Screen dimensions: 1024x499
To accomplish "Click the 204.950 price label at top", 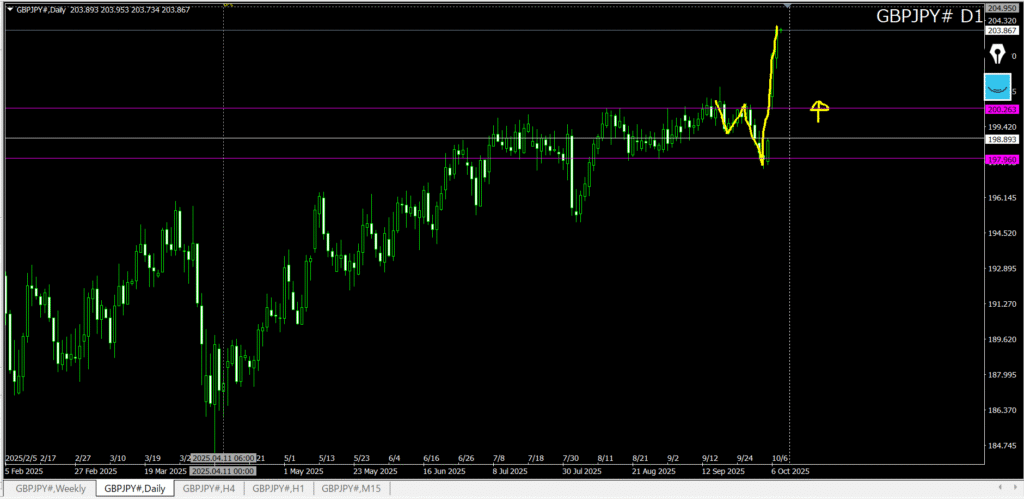I will click(1001, 7).
